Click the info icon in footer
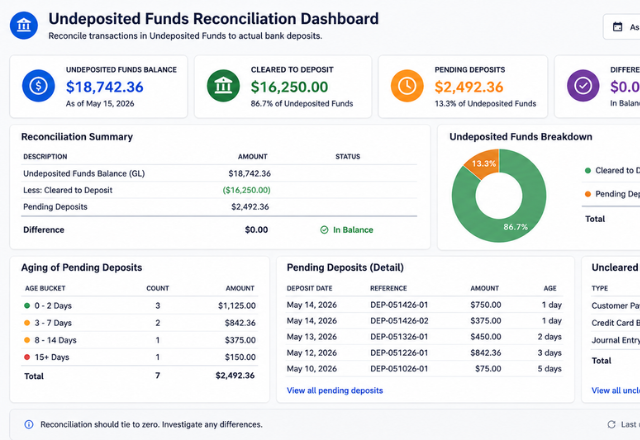This screenshot has width=640, height=440. point(29,424)
